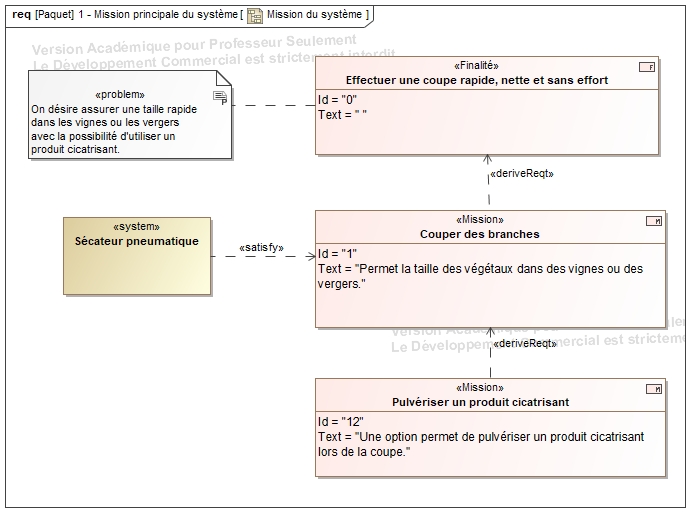Screen dimensions: 690x512
Task: Click the empty Text = " " property
Action: [342, 115]
